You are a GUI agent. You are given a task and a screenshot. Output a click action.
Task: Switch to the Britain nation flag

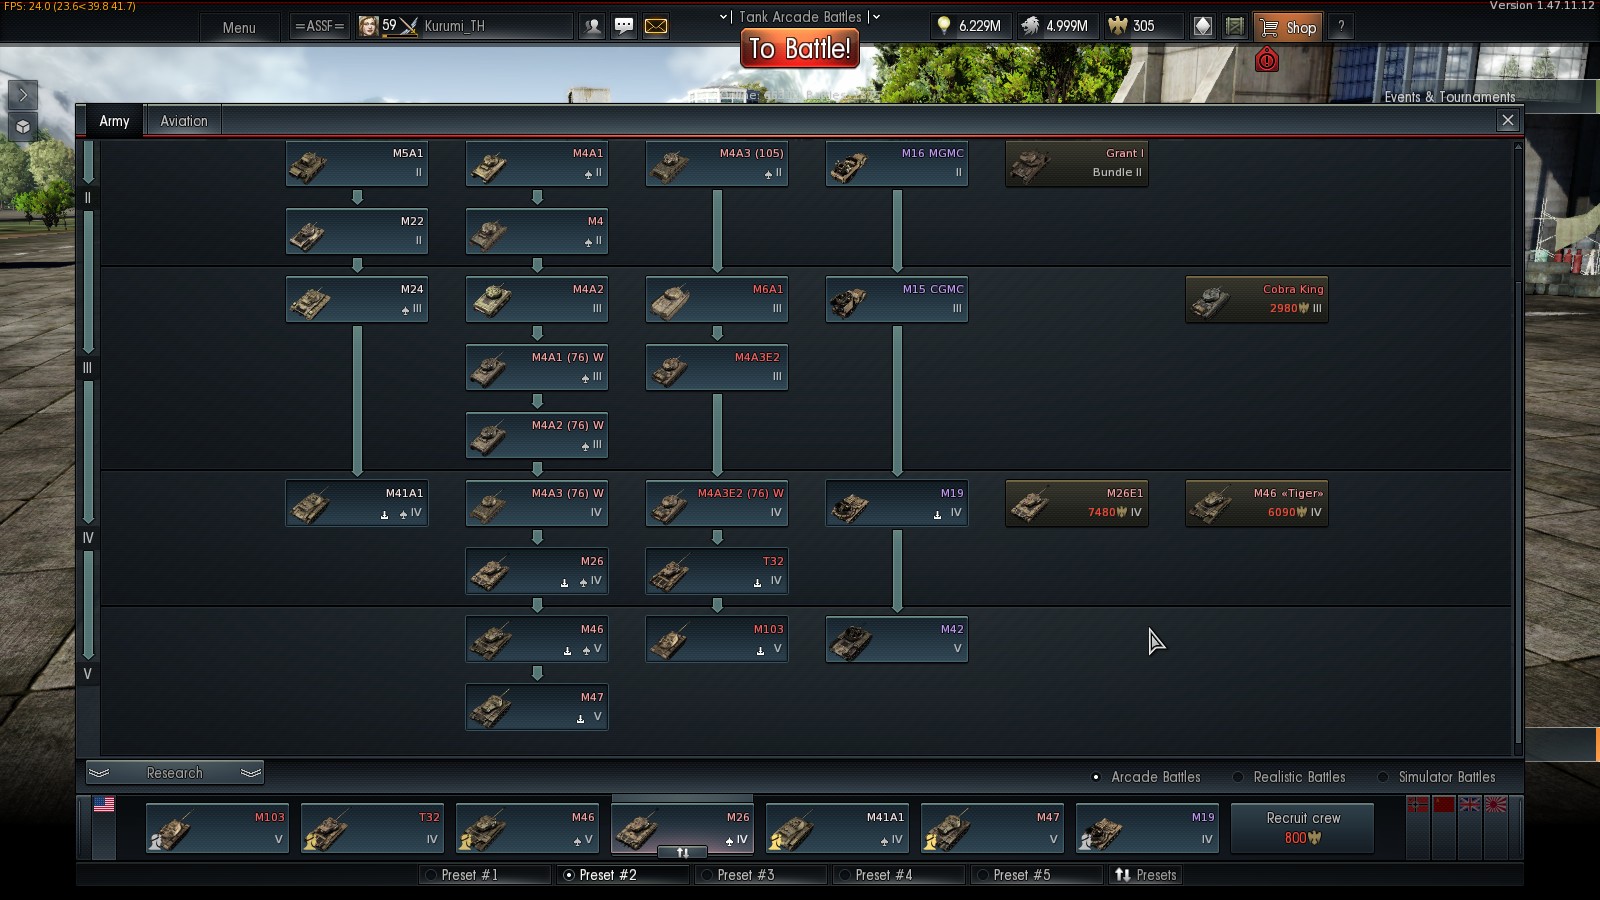[x=1470, y=805]
